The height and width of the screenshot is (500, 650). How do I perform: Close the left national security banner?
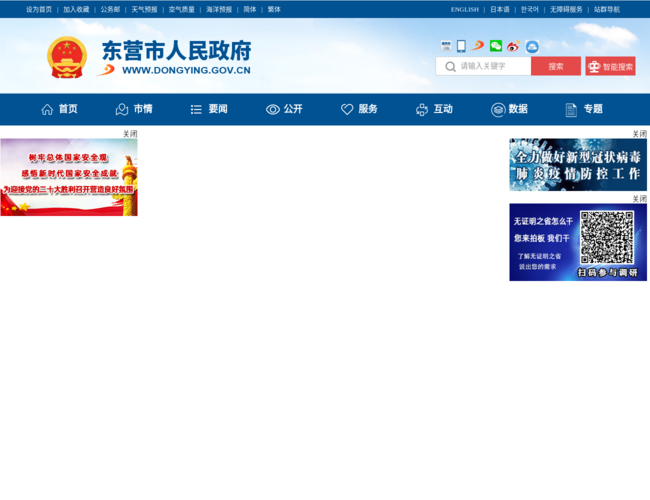click(130, 134)
